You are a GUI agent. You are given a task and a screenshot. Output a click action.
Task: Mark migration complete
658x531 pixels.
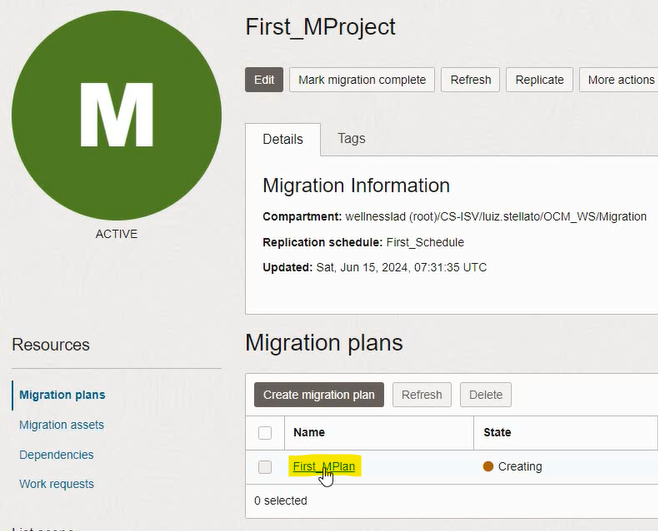(x=362, y=80)
